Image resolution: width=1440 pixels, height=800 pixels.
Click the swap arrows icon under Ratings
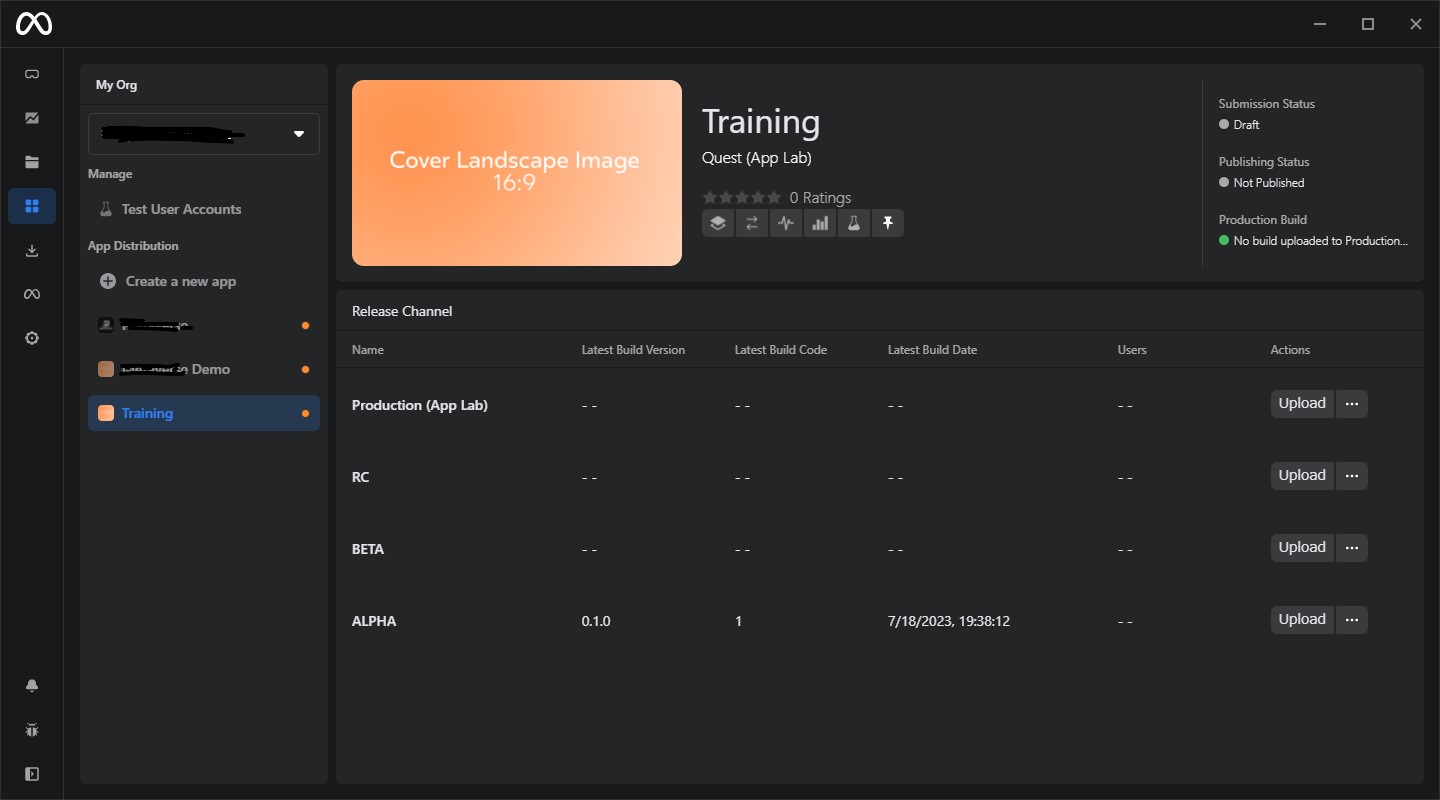click(x=752, y=224)
